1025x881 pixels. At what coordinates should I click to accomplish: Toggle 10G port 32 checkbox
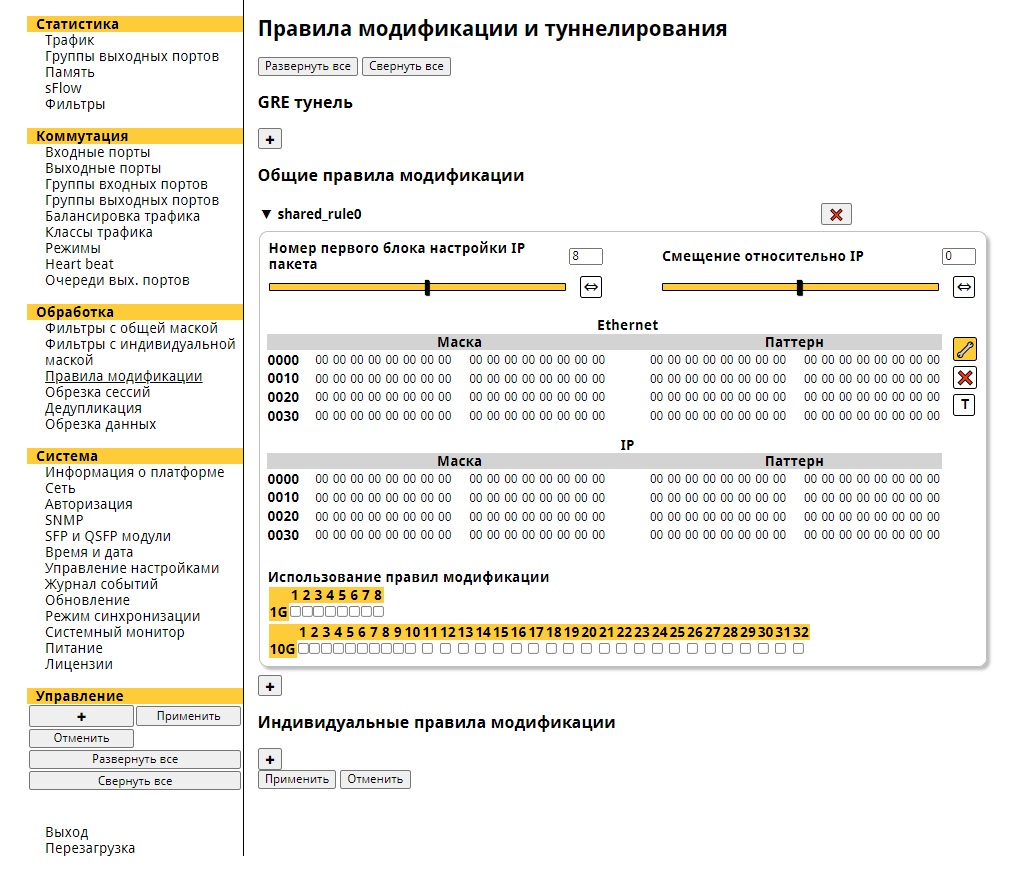click(798, 648)
